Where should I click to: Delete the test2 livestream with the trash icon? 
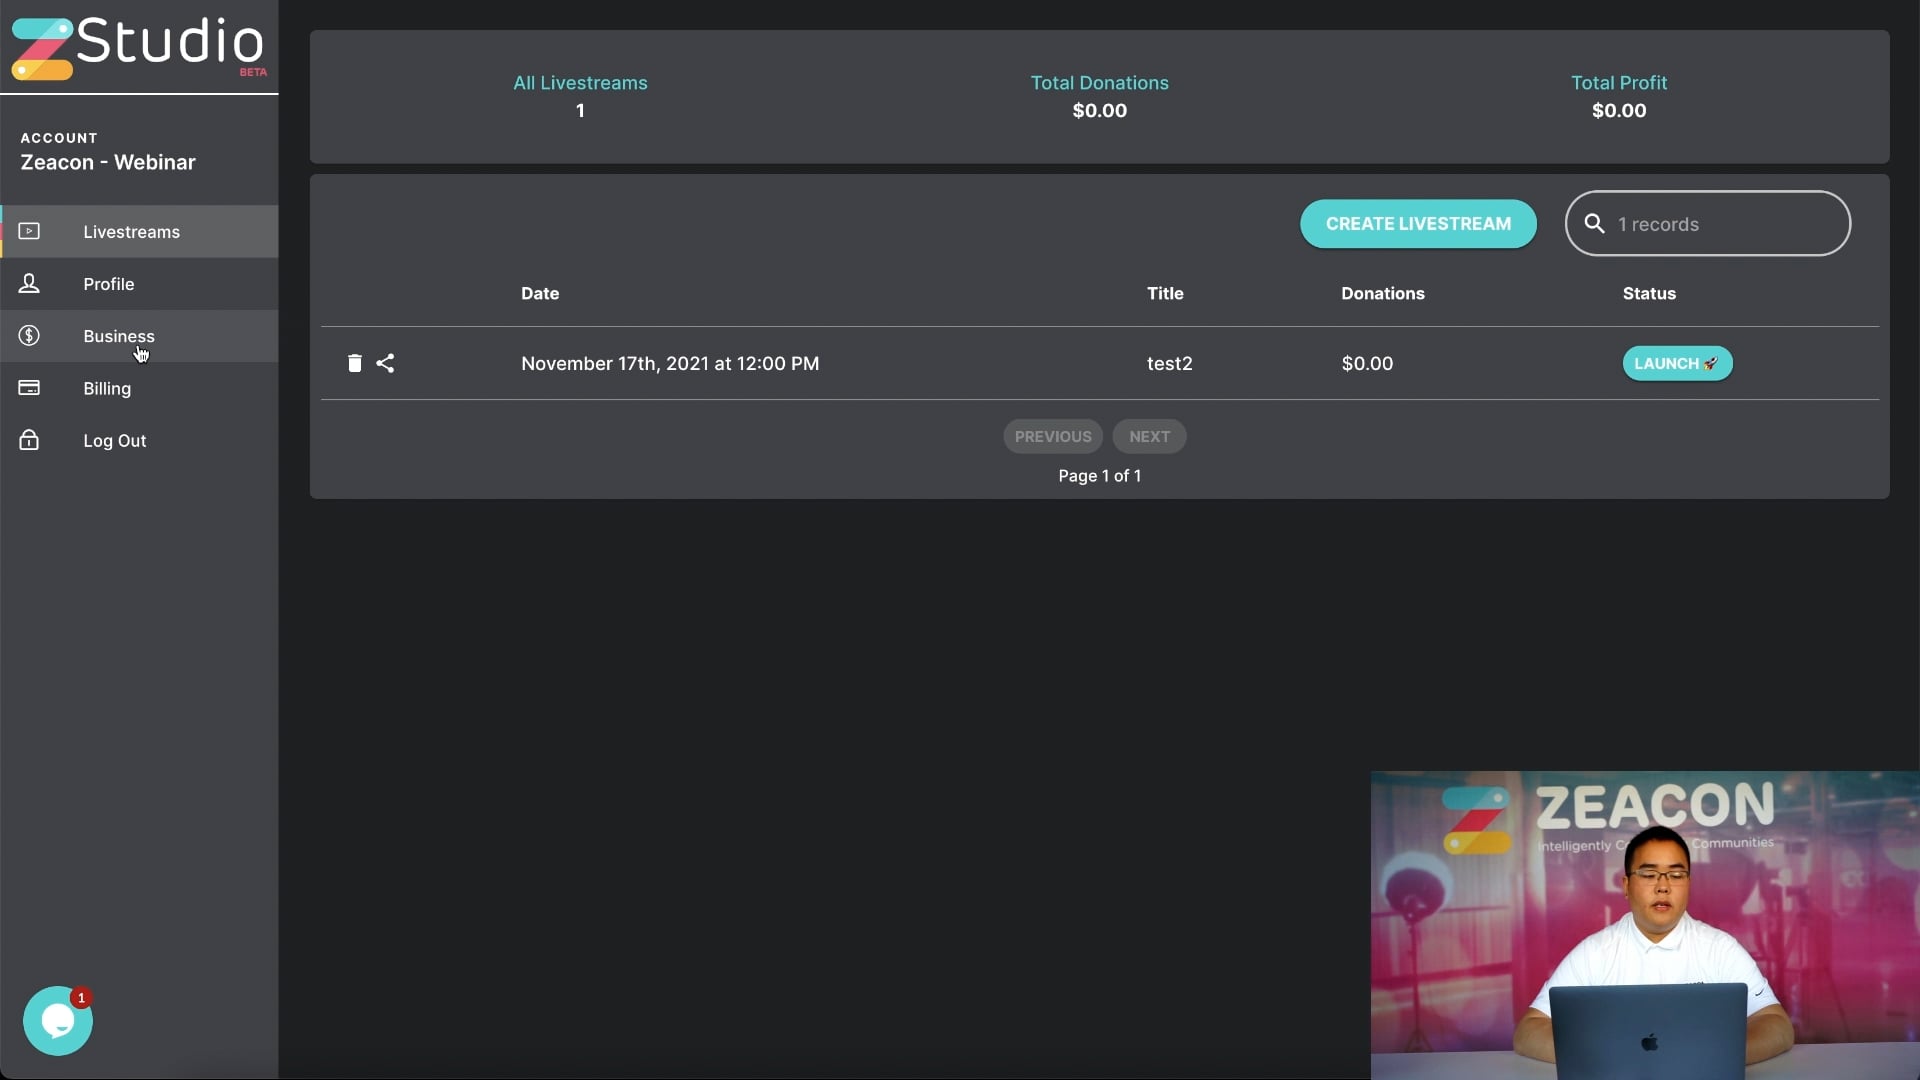354,363
